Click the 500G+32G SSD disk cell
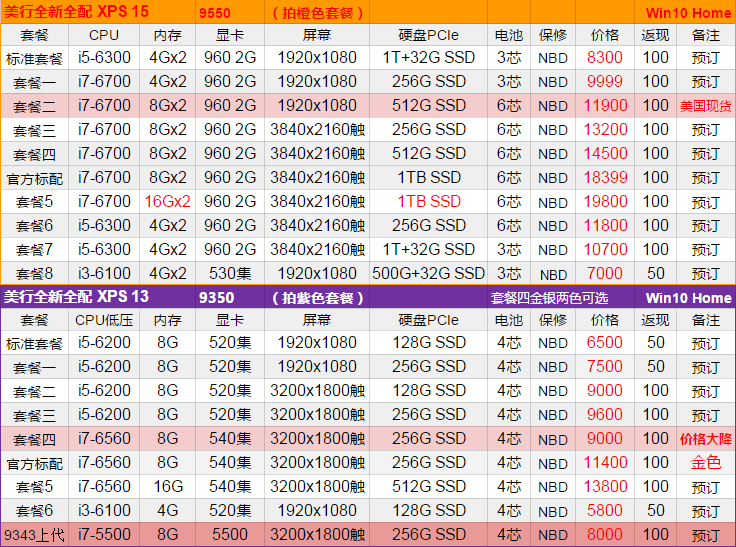The image size is (736, 547). 428,273
